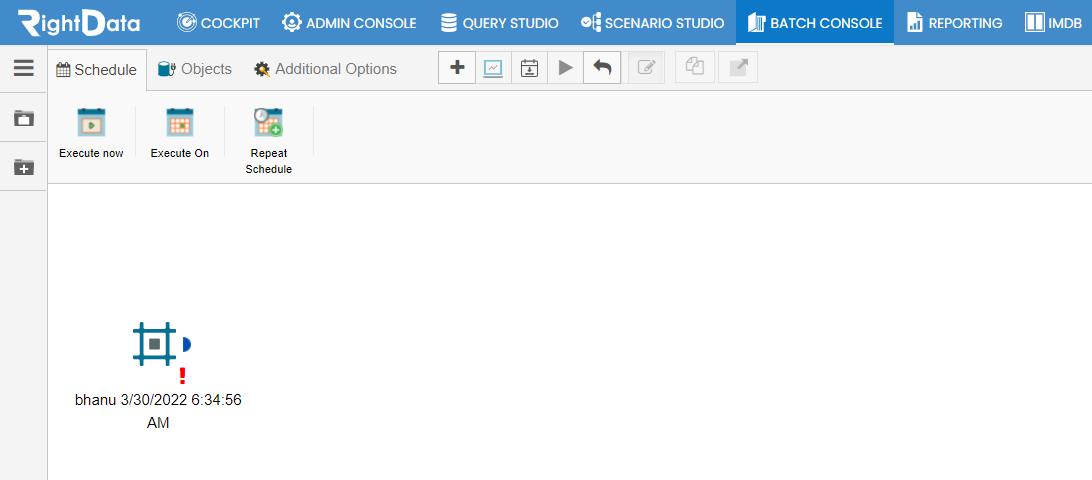Image resolution: width=1092 pixels, height=480 pixels.
Task: Click the edit pencil toolbar icon
Action: coord(646,68)
